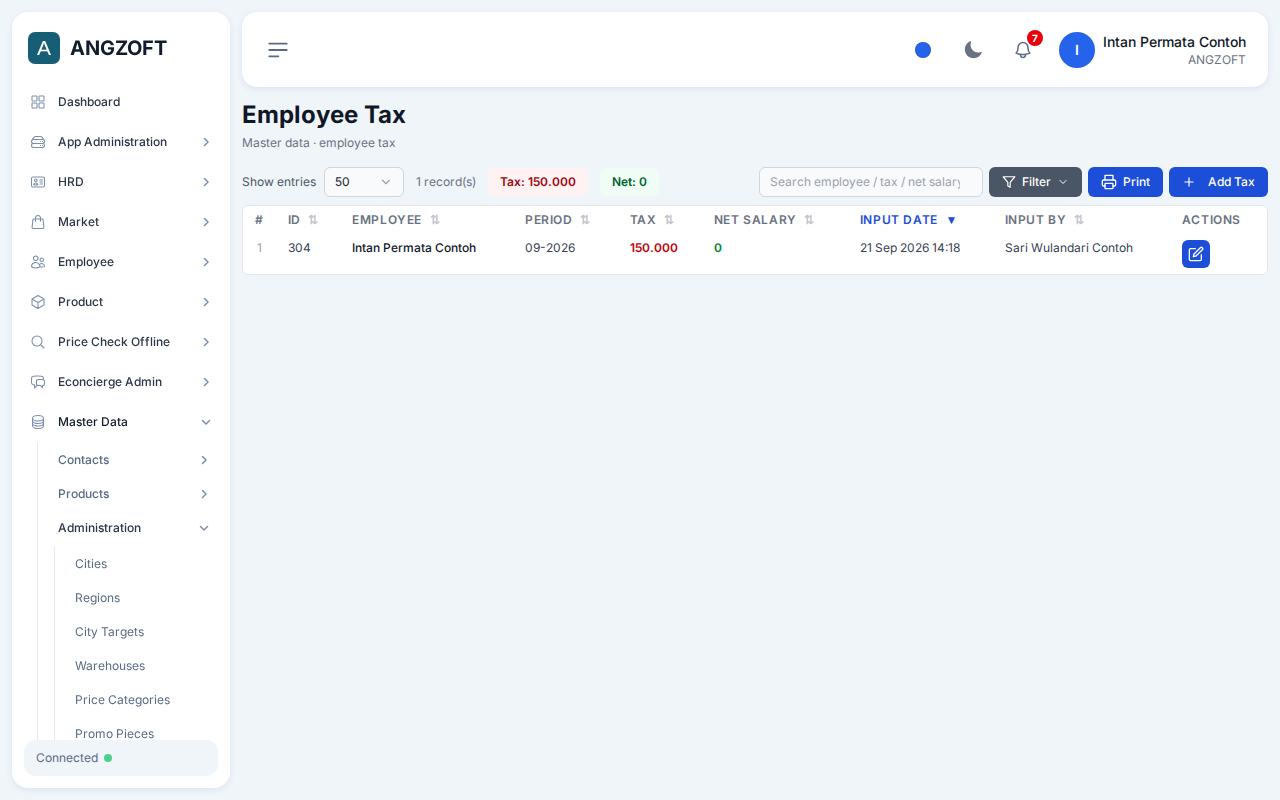The image size is (1280, 800).
Task: Click the search employee input field
Action: pos(871,182)
